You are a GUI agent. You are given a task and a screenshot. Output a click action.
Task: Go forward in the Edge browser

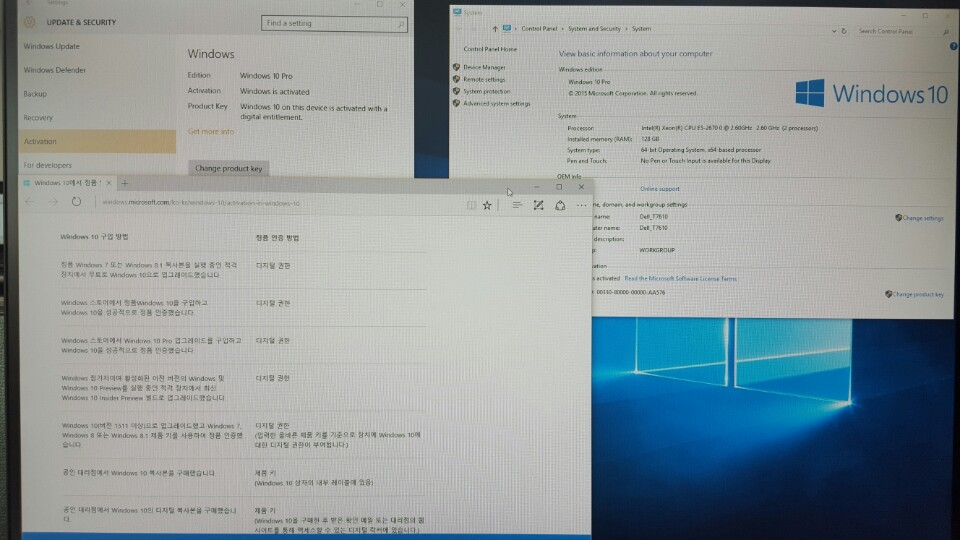53,202
